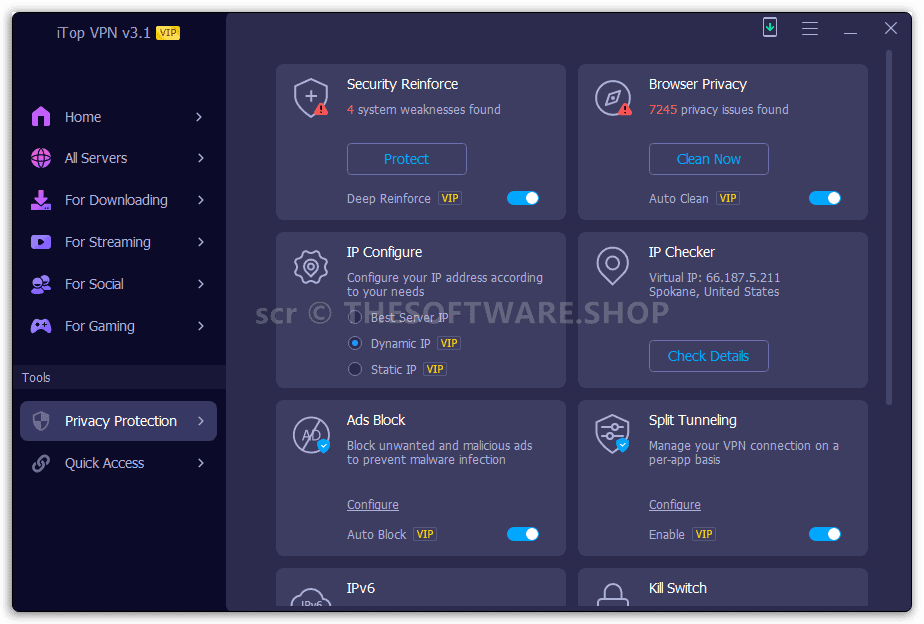Click the All Servers globe icon
The width and height of the screenshot is (924, 624).
coord(41,158)
